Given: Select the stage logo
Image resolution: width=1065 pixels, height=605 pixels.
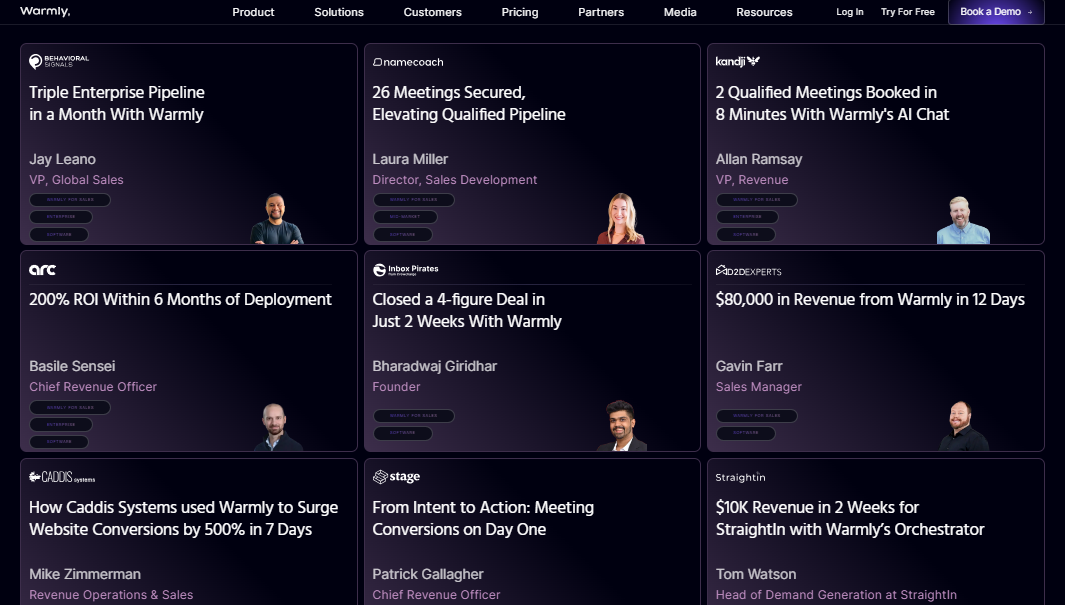Looking at the screenshot, I should [396, 477].
